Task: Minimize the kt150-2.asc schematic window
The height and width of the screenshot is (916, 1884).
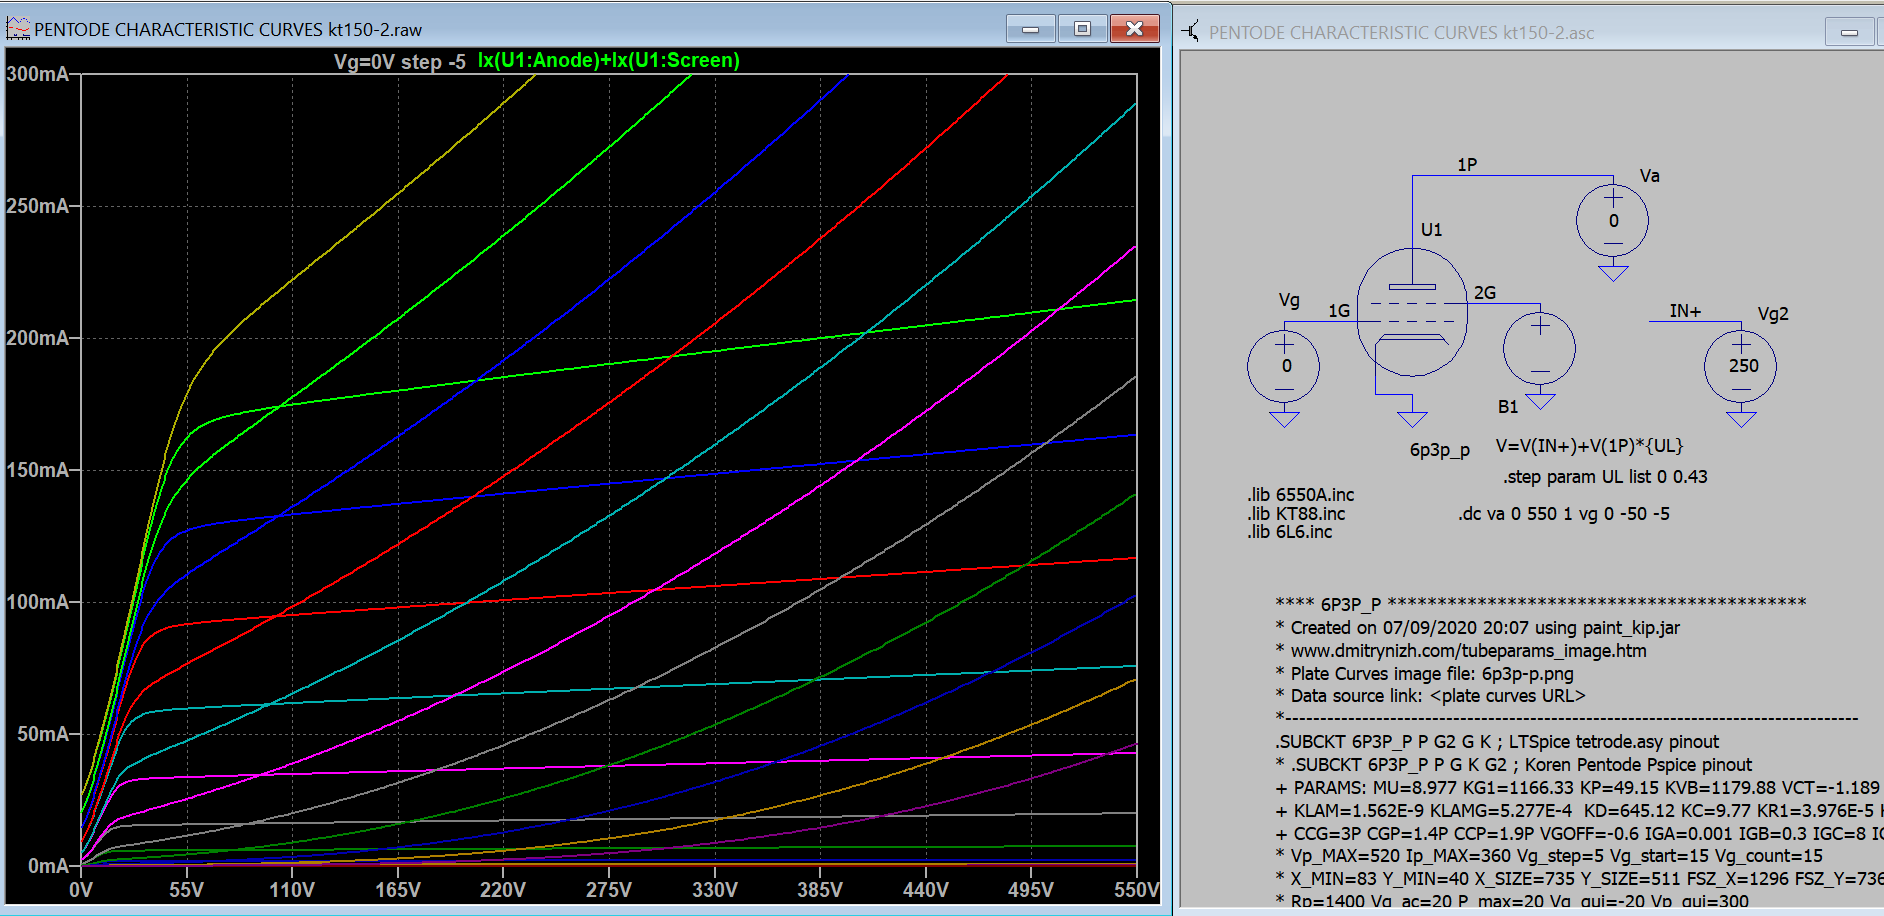Action: (1850, 32)
